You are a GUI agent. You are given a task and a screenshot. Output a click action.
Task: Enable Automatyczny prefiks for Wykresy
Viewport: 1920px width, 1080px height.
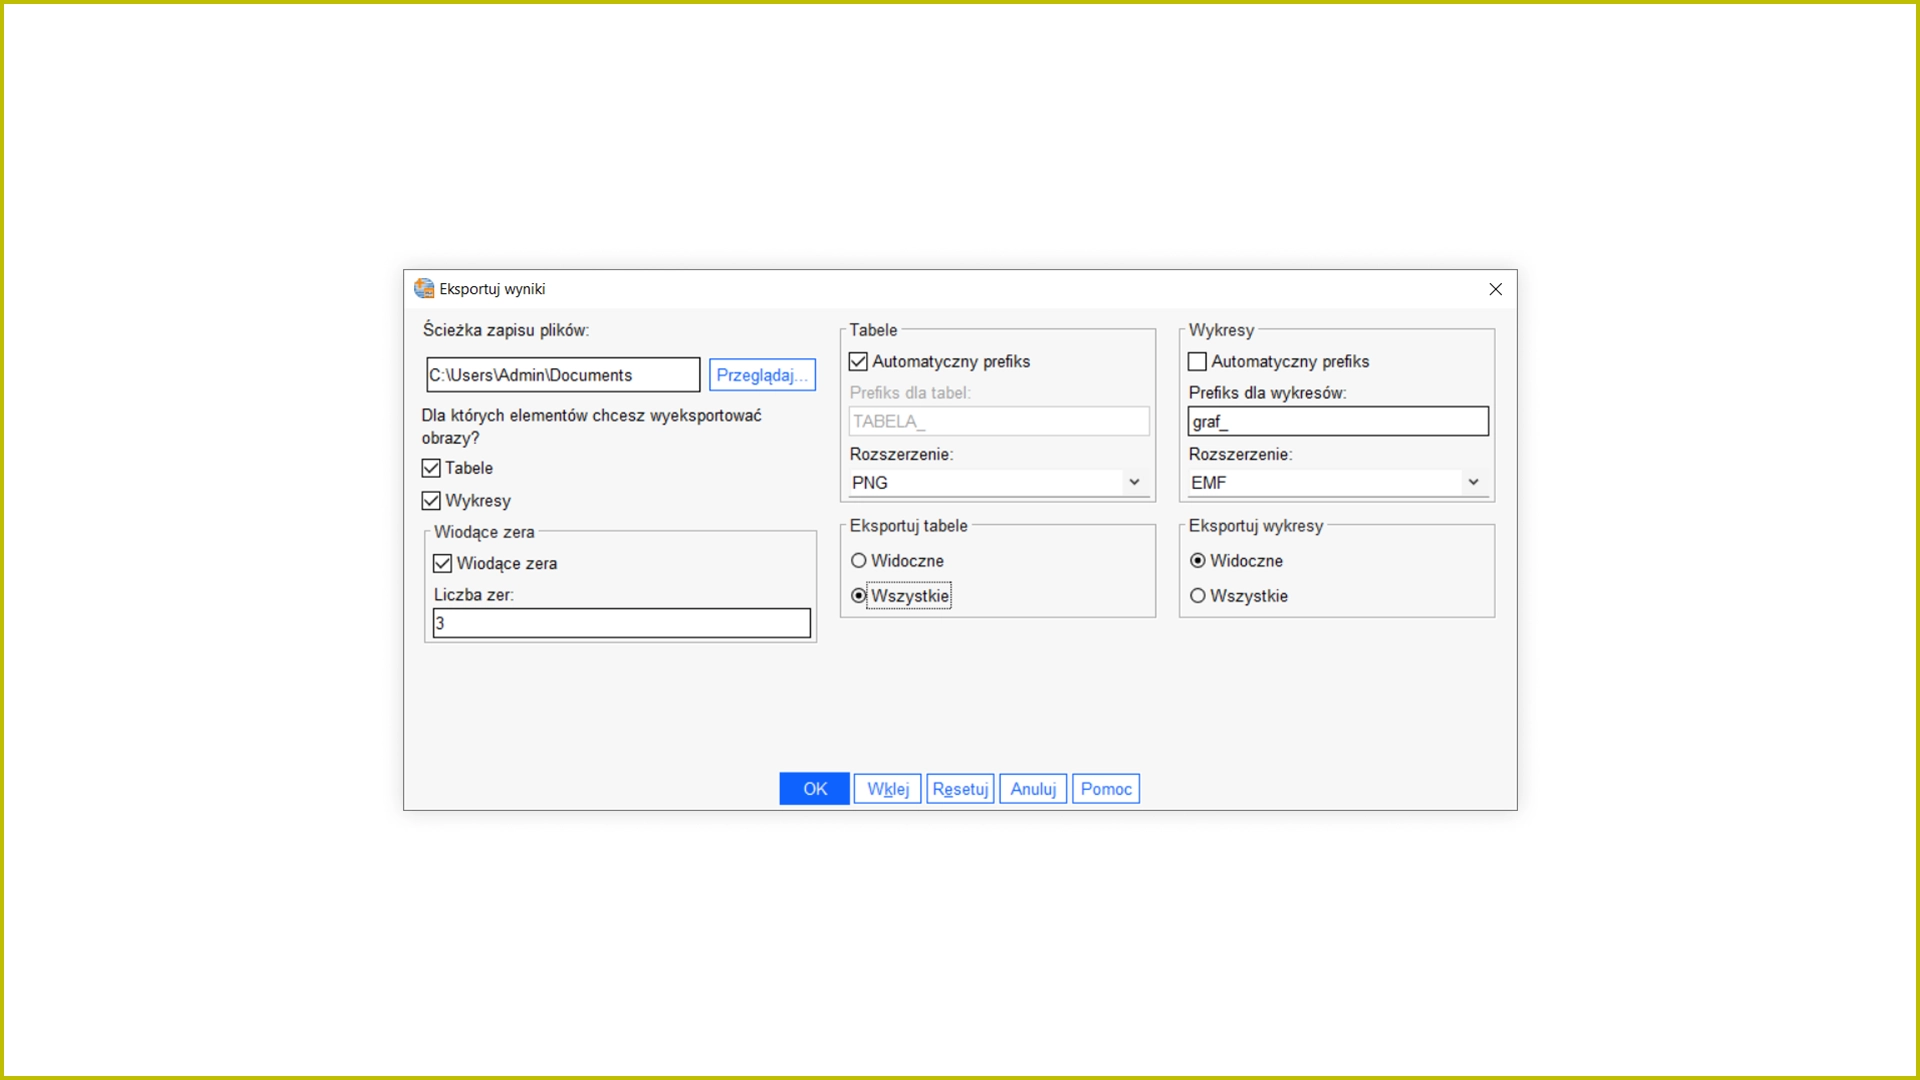[1197, 362]
